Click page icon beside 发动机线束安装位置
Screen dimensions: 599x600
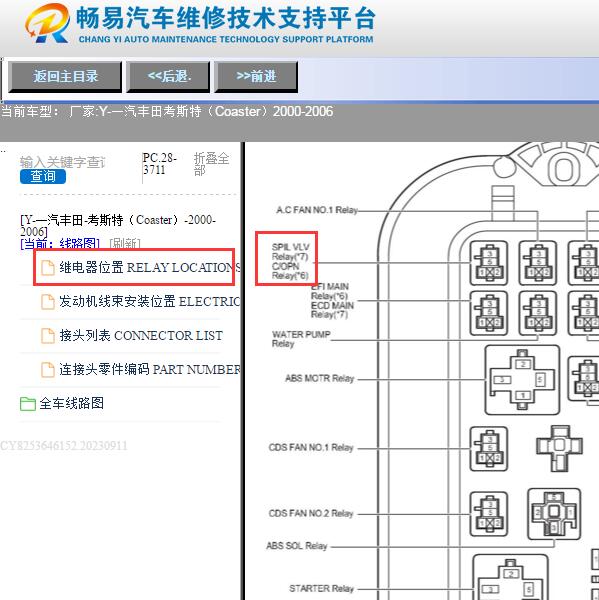pyautogui.click(x=48, y=302)
